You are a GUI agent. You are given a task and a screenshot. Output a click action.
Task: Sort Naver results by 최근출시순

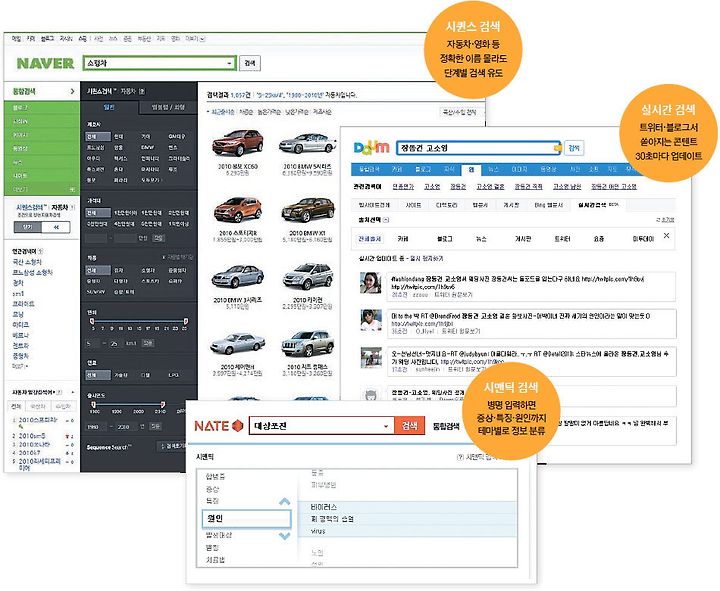point(222,112)
